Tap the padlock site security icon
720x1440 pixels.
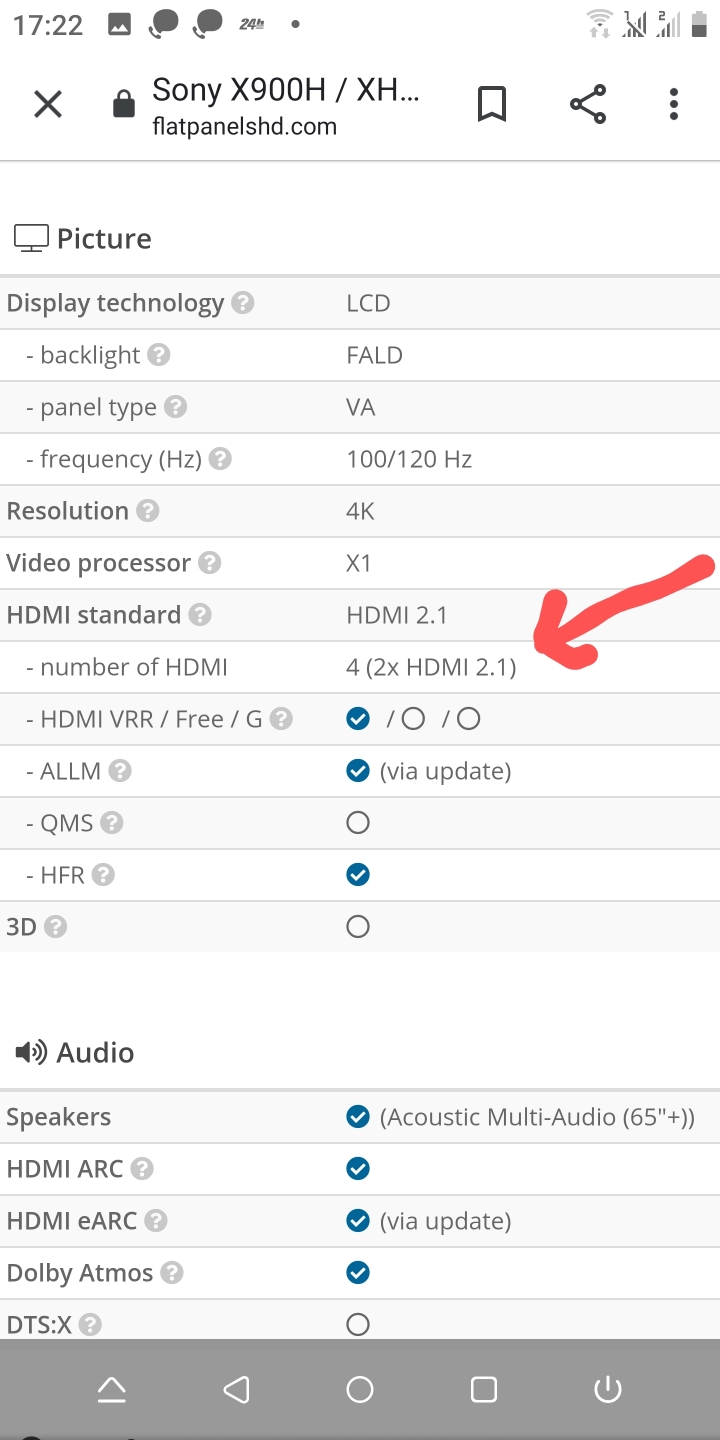tap(123, 104)
